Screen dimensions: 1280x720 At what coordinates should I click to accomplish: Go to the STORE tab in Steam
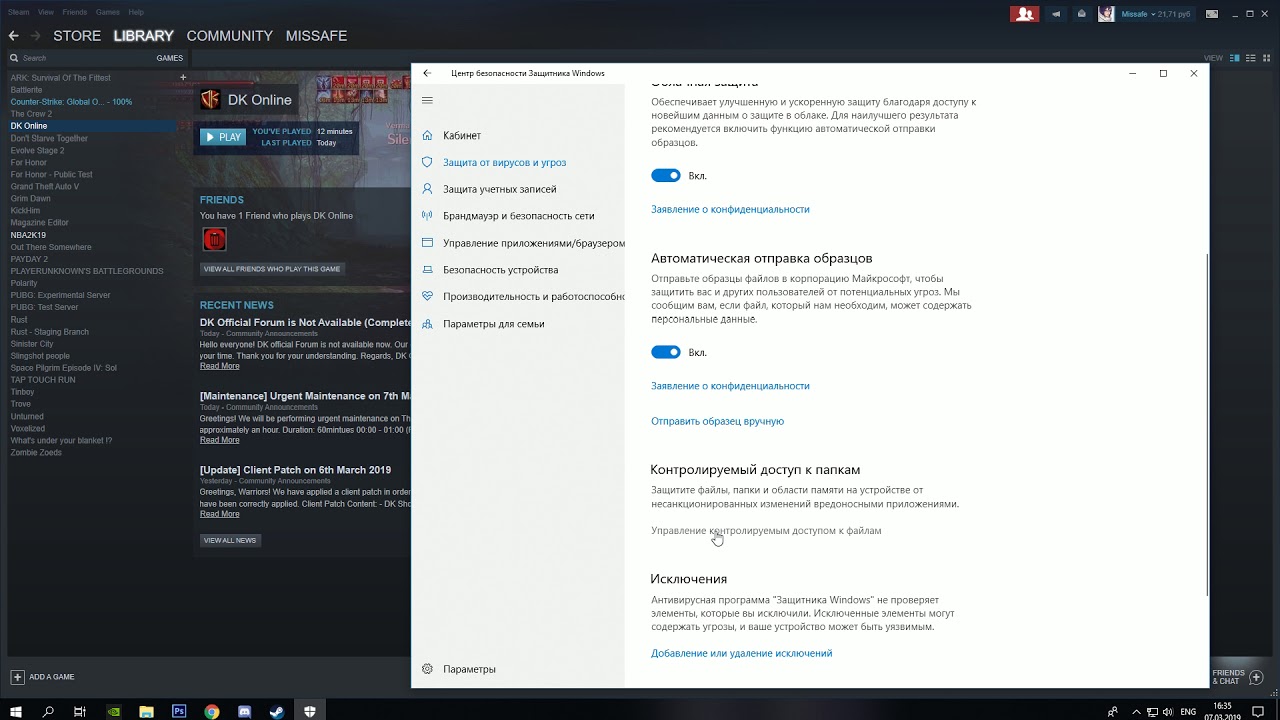coord(77,36)
